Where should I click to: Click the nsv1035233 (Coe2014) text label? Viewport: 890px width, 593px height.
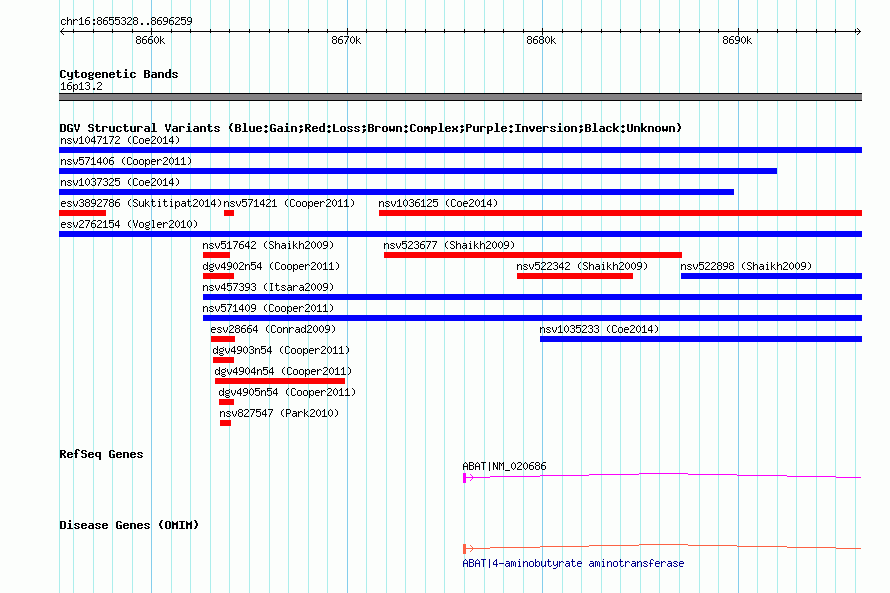click(599, 329)
